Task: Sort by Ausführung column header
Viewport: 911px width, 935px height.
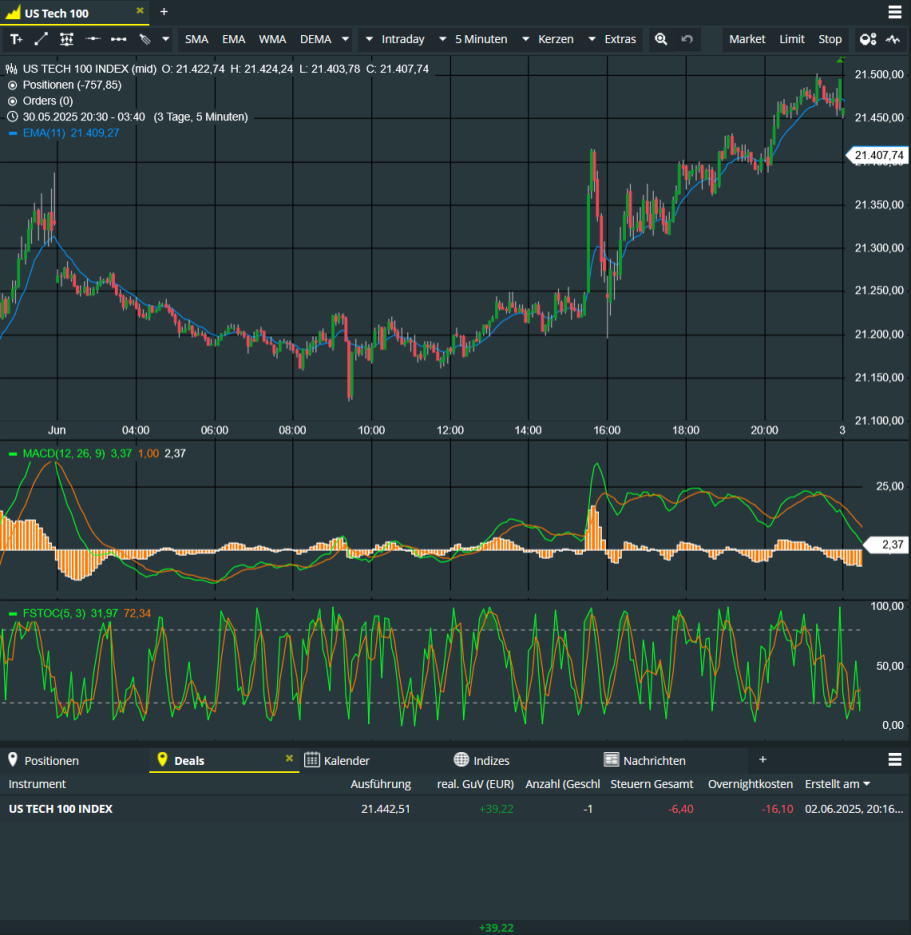Action: pyautogui.click(x=380, y=784)
